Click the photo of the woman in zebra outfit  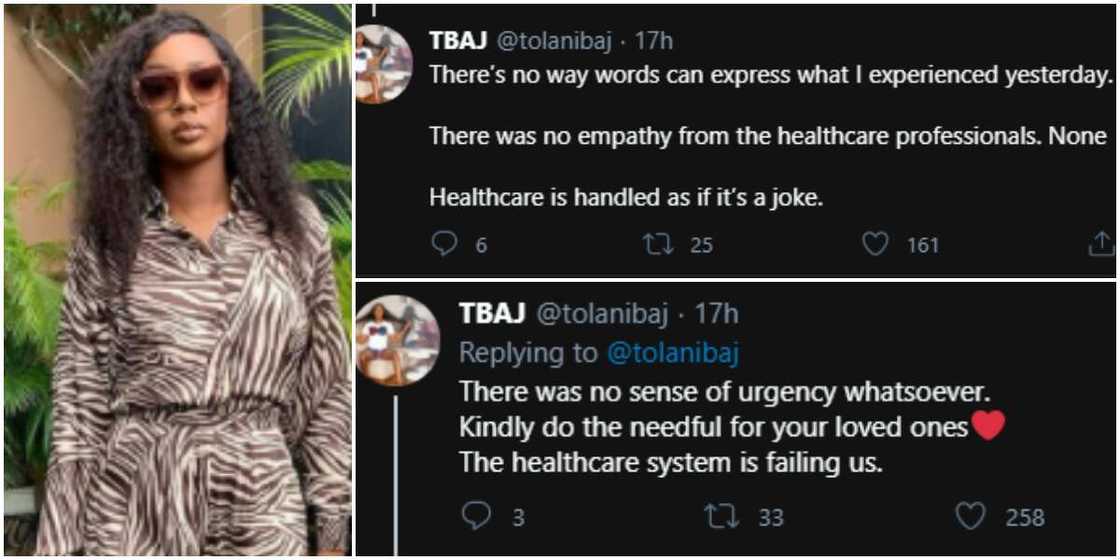click(178, 280)
